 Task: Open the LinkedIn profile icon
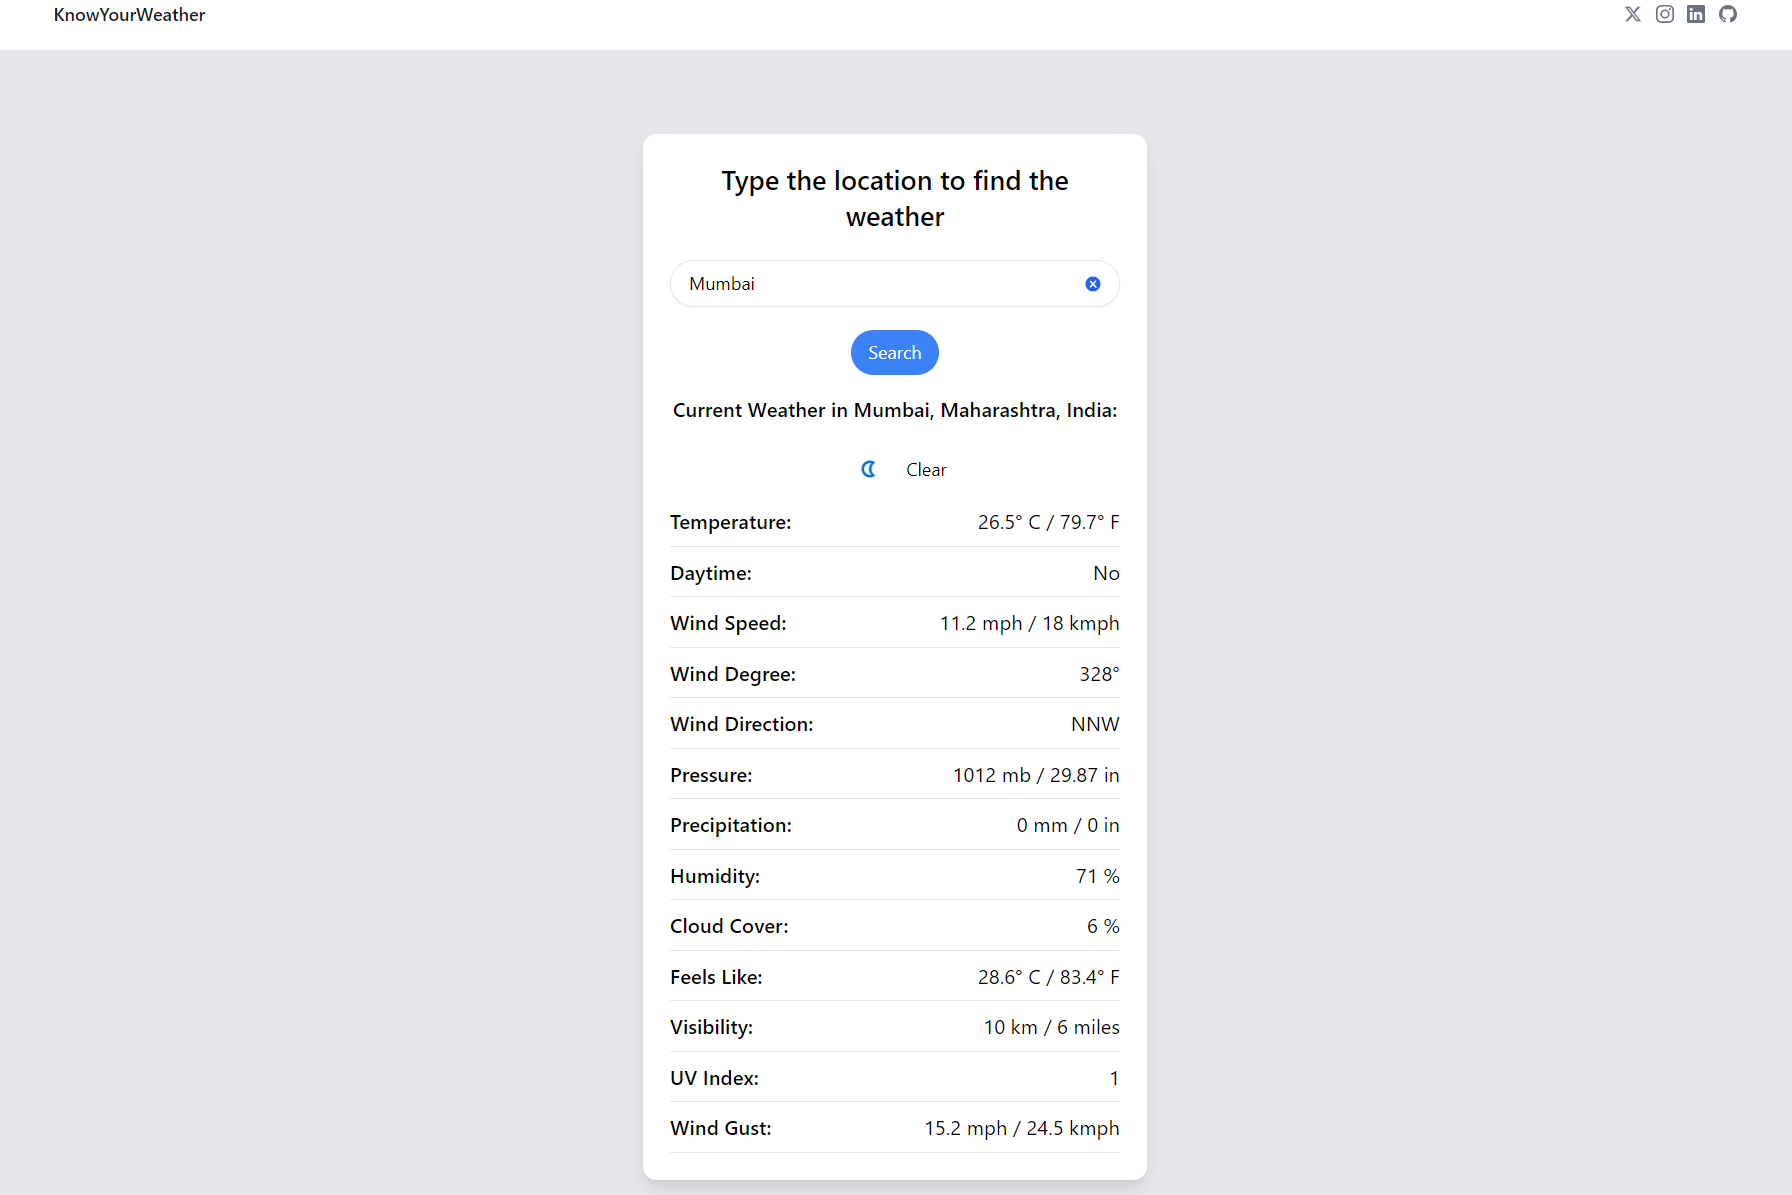click(1696, 14)
